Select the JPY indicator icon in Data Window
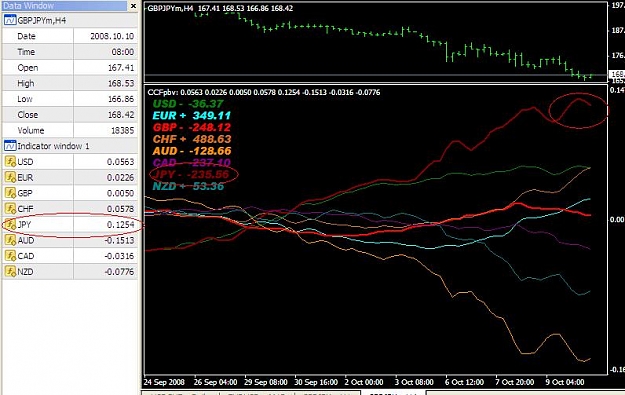 point(10,224)
